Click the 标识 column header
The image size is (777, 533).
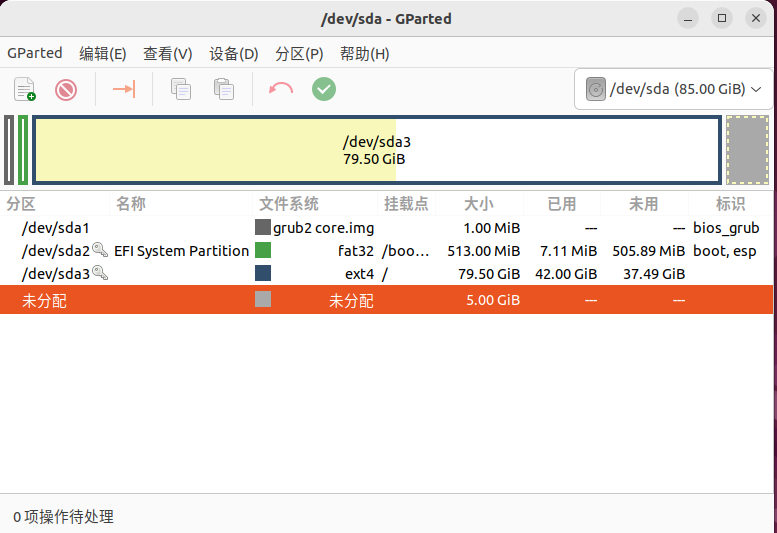pos(730,204)
